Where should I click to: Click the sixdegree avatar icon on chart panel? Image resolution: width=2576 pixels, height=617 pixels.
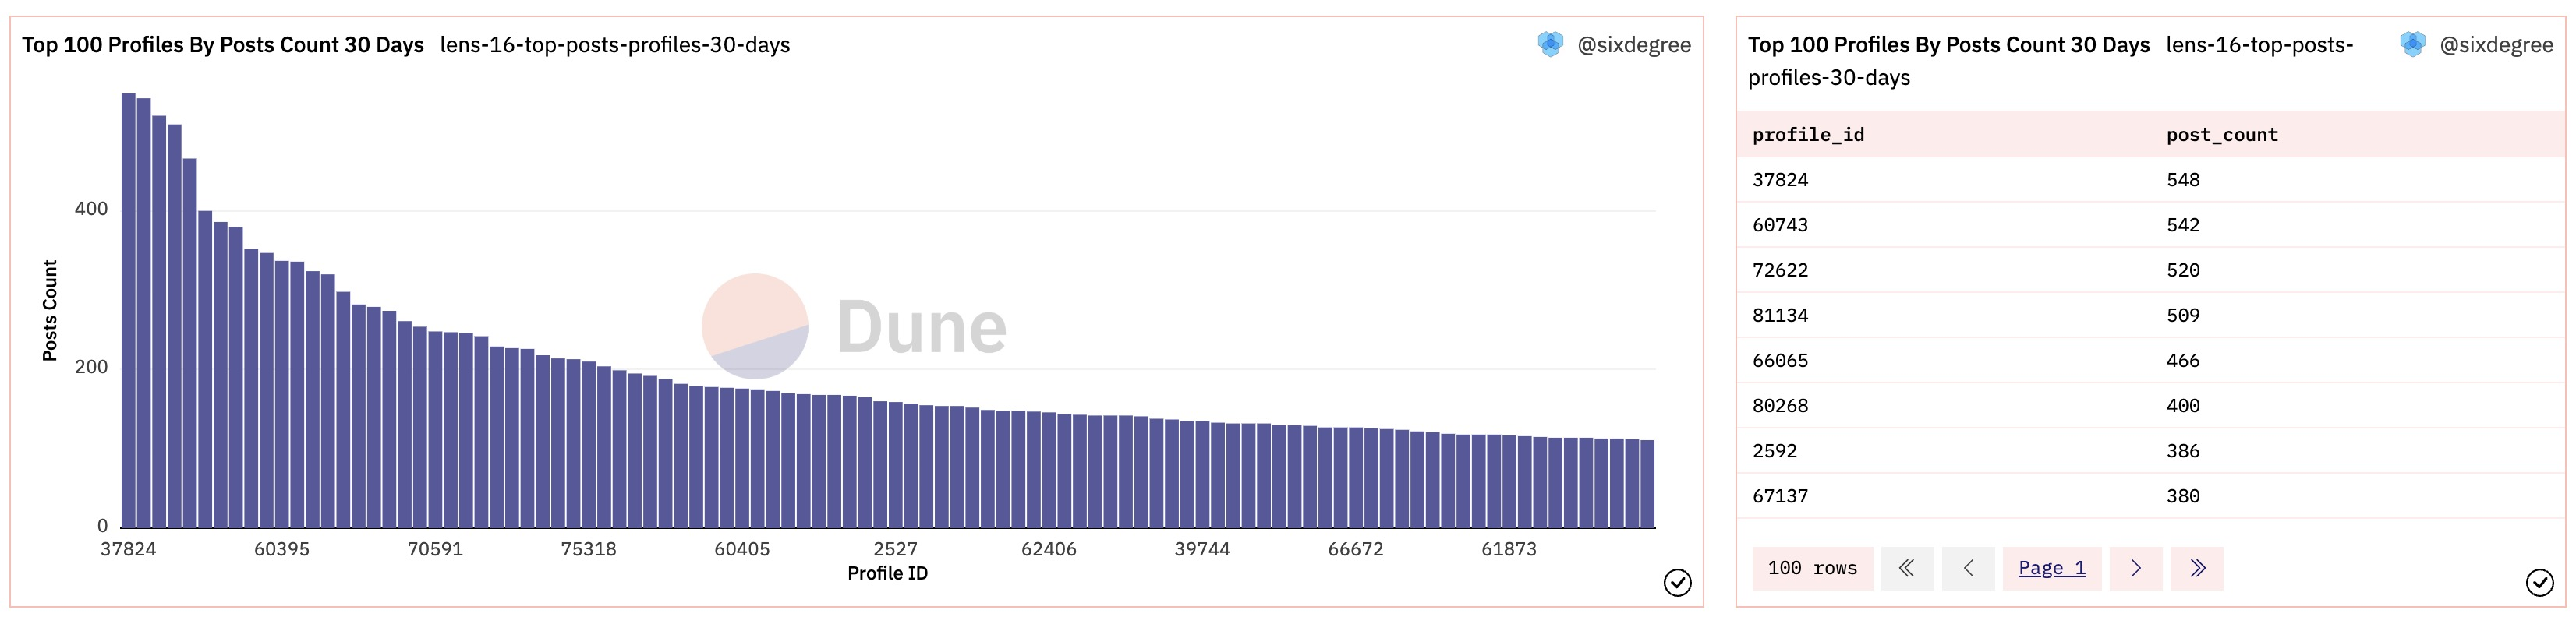[1550, 44]
